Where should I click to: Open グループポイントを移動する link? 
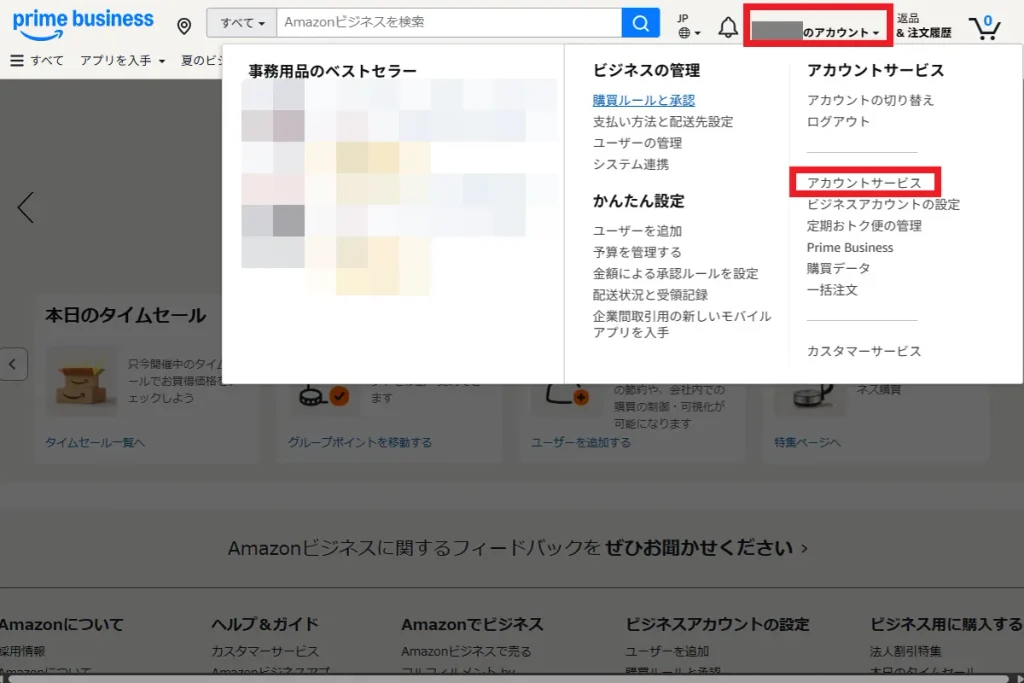click(x=360, y=443)
